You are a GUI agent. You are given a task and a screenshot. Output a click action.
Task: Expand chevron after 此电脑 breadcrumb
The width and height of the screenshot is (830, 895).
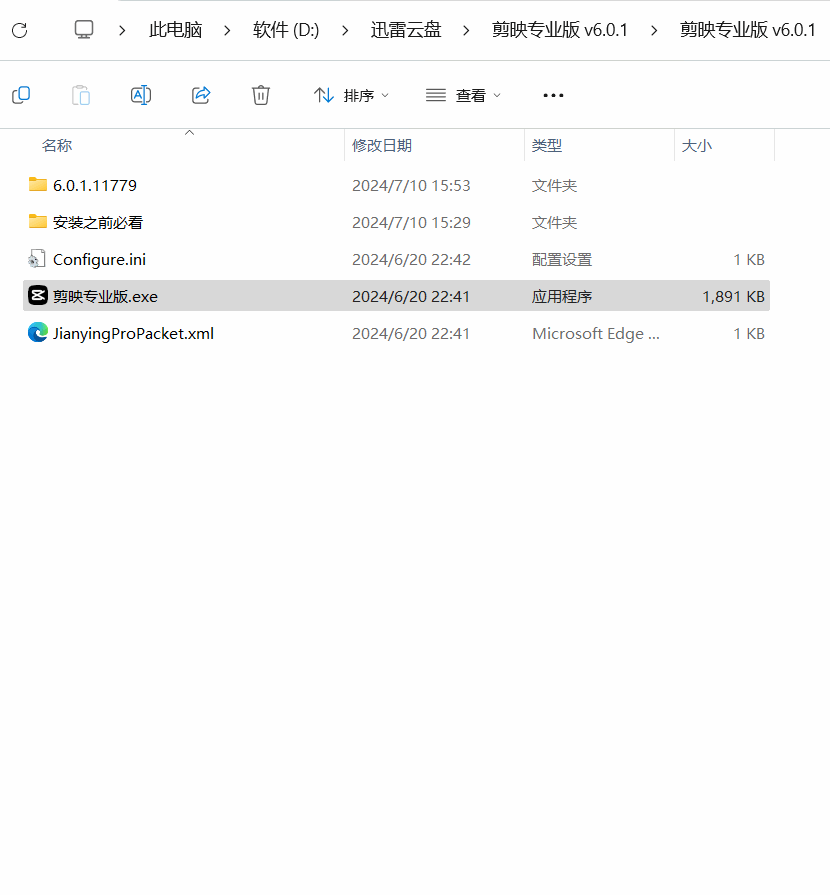pyautogui.click(x=227, y=30)
